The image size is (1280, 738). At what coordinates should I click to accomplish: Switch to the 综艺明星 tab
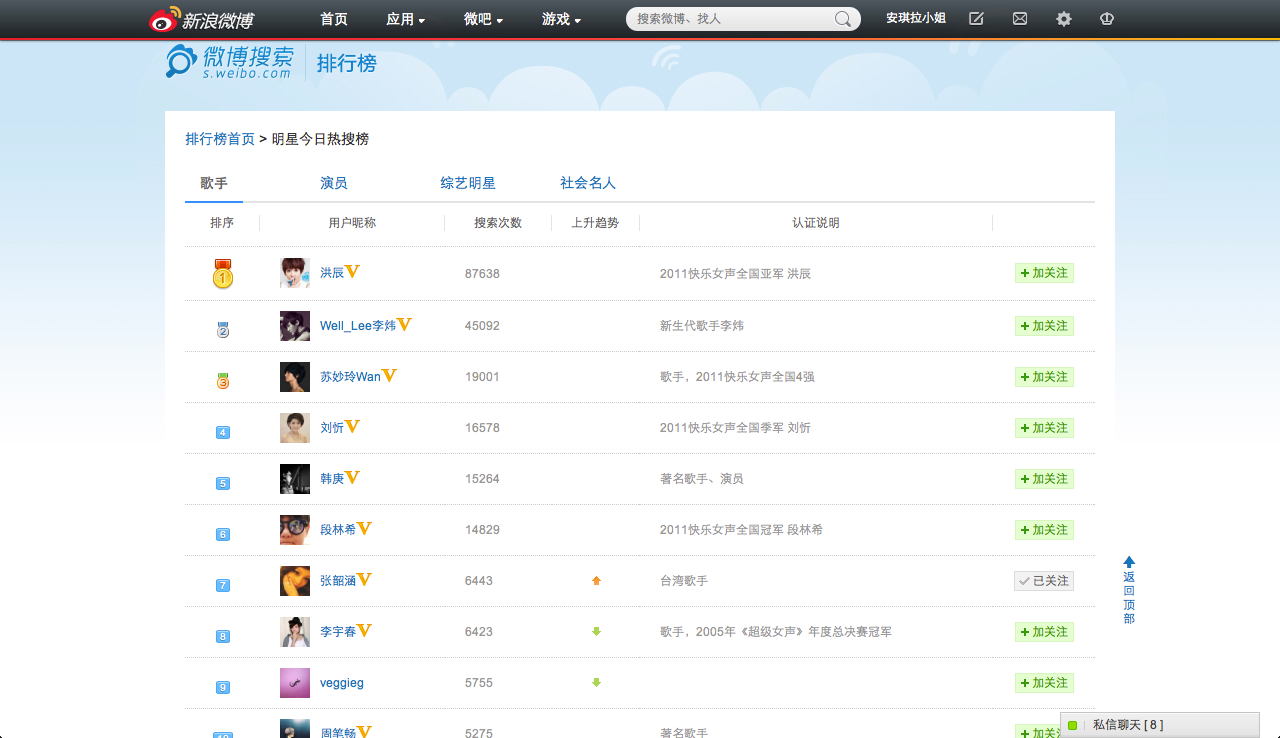coord(468,183)
